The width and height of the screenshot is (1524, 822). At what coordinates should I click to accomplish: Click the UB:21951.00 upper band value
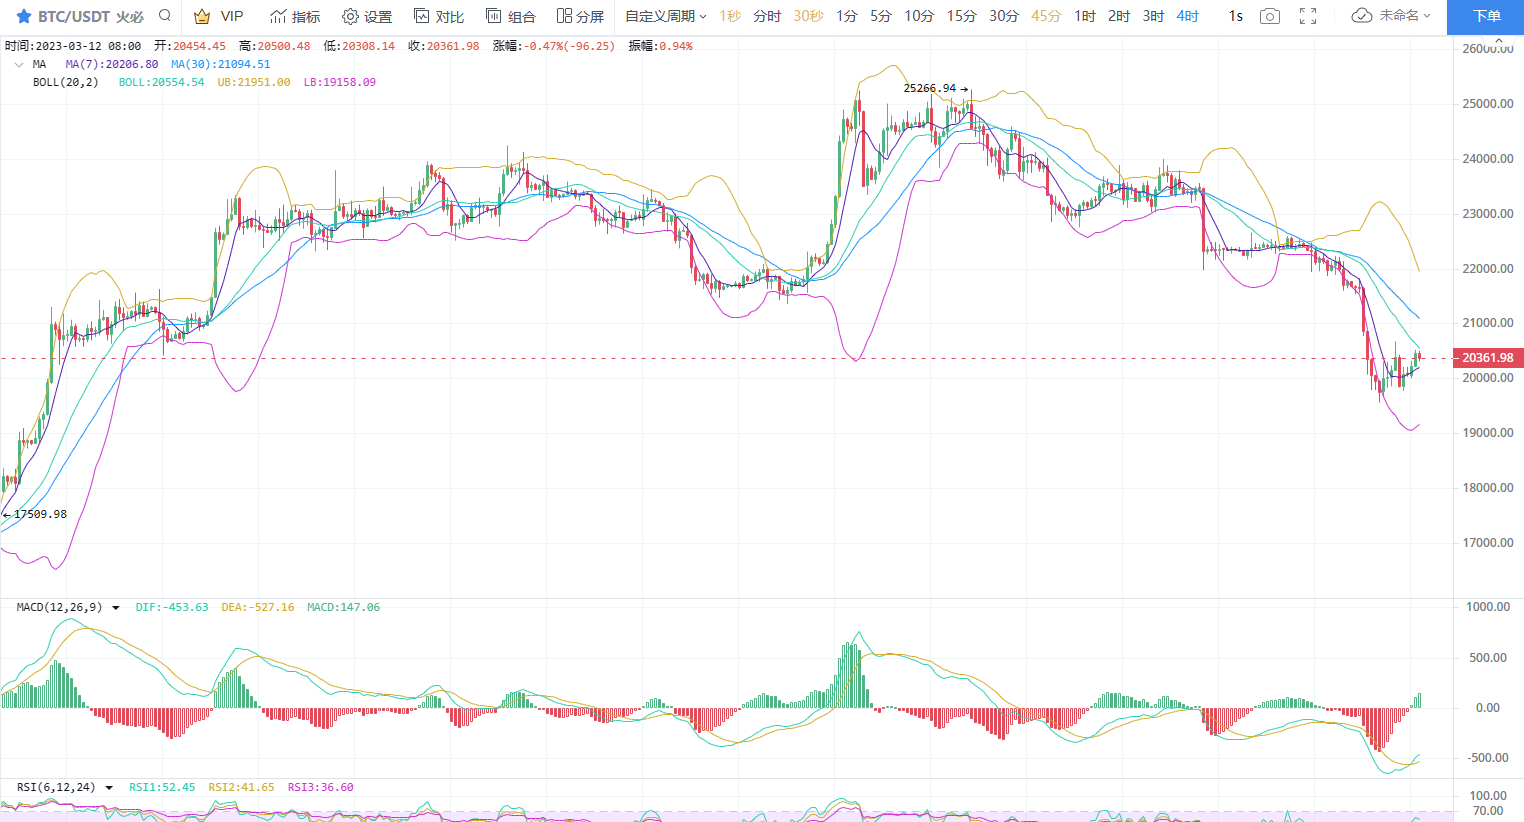254,82
